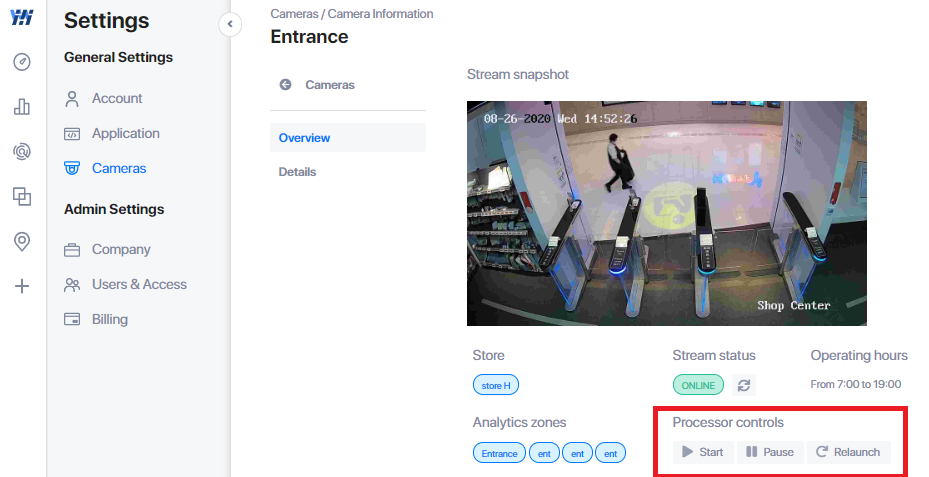Start the processor

pos(703,452)
